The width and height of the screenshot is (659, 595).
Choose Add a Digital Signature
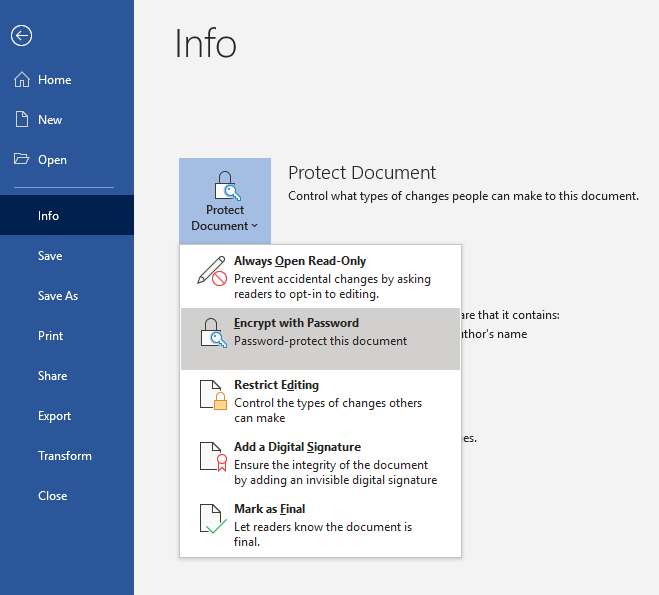click(320, 463)
